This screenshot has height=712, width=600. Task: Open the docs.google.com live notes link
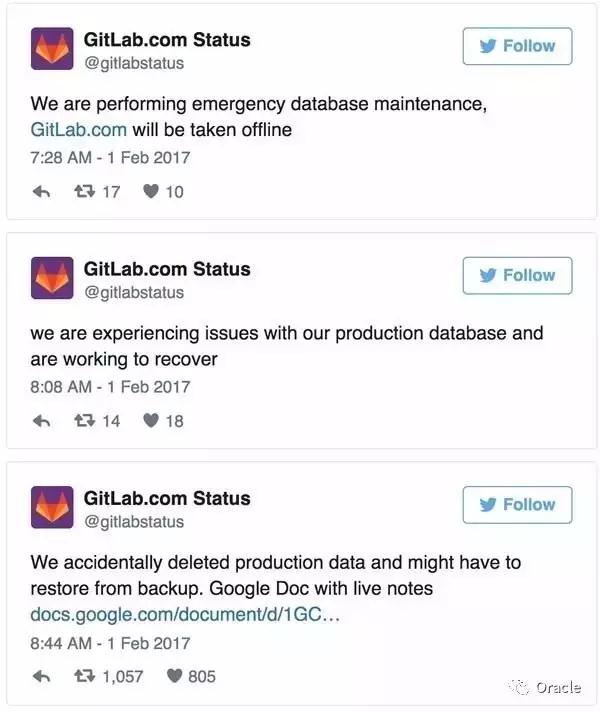tap(186, 614)
